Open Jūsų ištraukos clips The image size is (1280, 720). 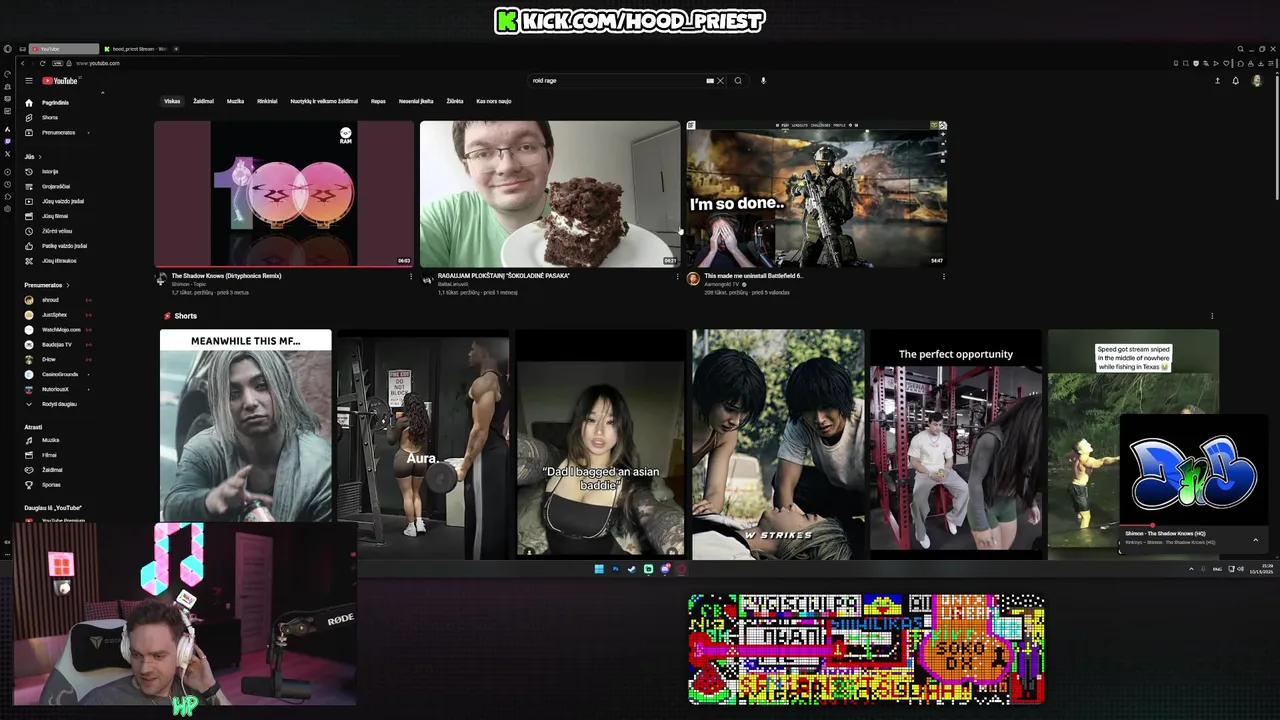60,260
